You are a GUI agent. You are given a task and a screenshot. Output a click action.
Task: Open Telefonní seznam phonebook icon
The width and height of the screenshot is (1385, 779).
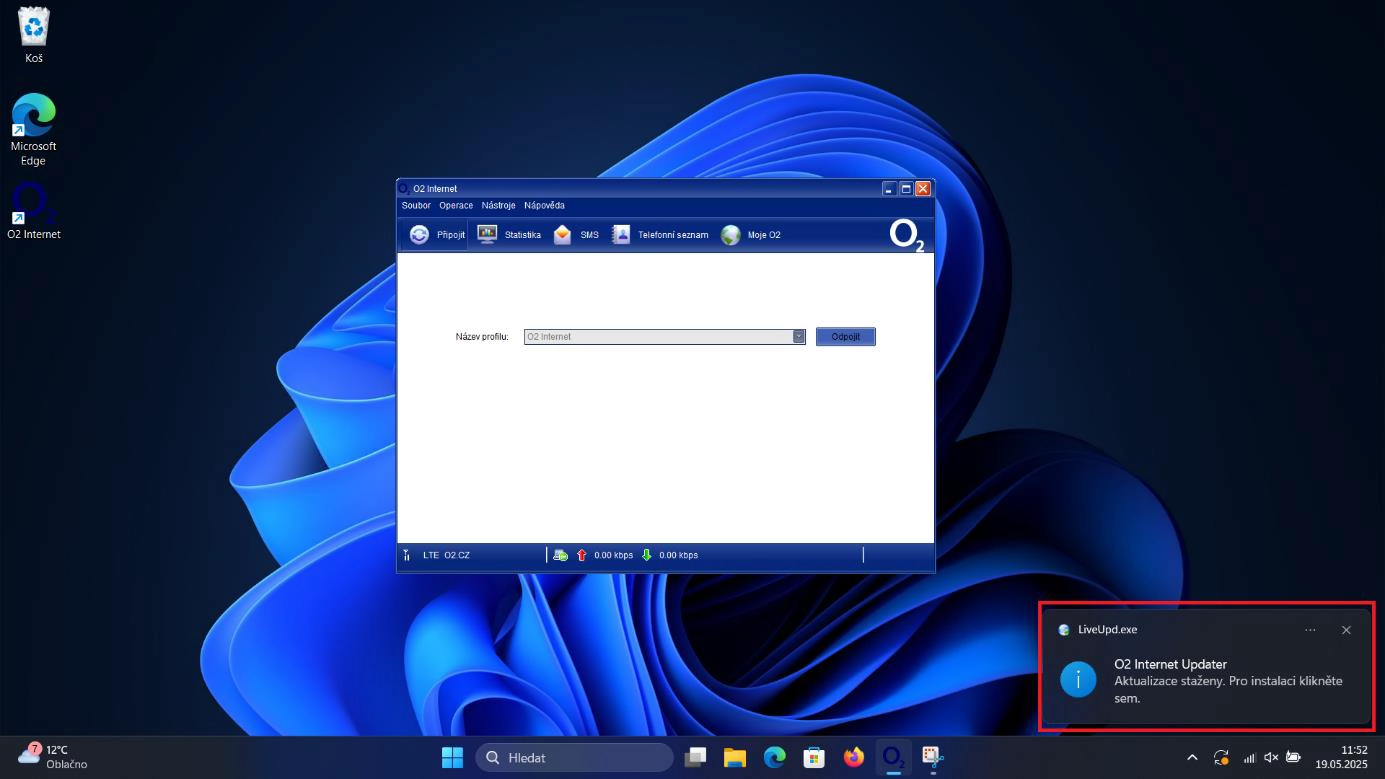tap(621, 235)
